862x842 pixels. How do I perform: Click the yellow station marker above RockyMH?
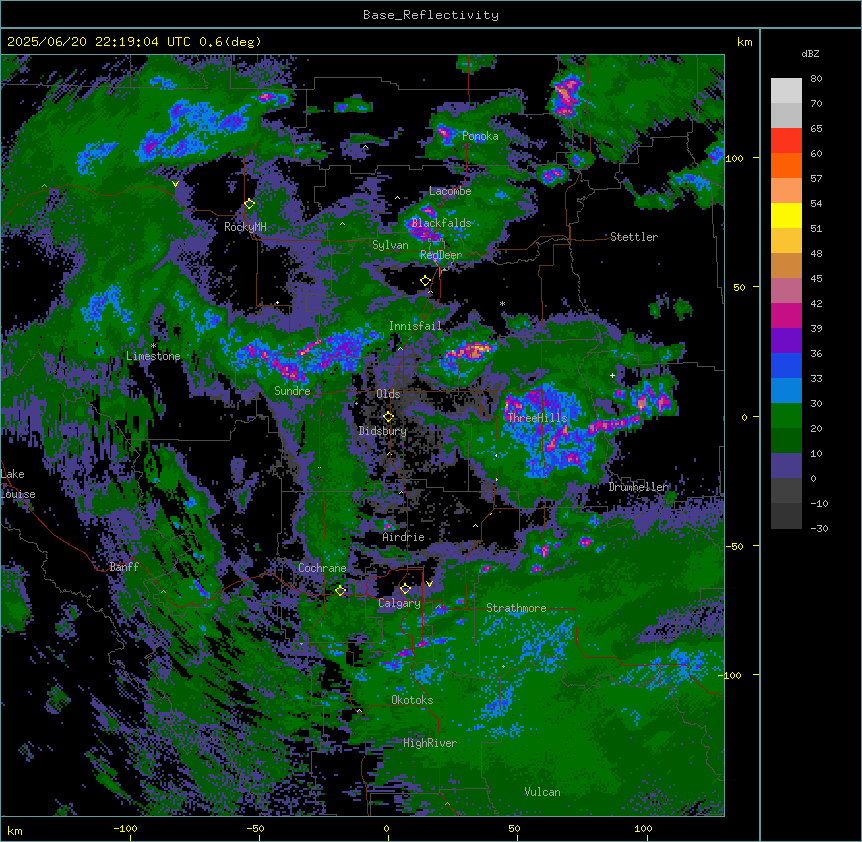click(x=250, y=204)
